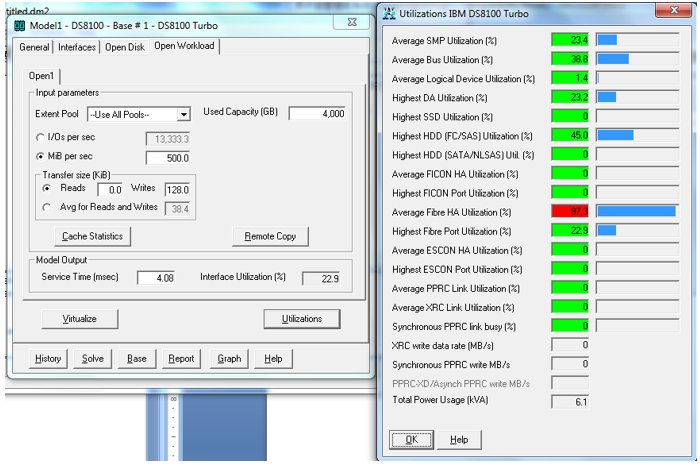Click the Service Time (msec) field
Viewport: 700px width, 467px height.
click(x=156, y=278)
